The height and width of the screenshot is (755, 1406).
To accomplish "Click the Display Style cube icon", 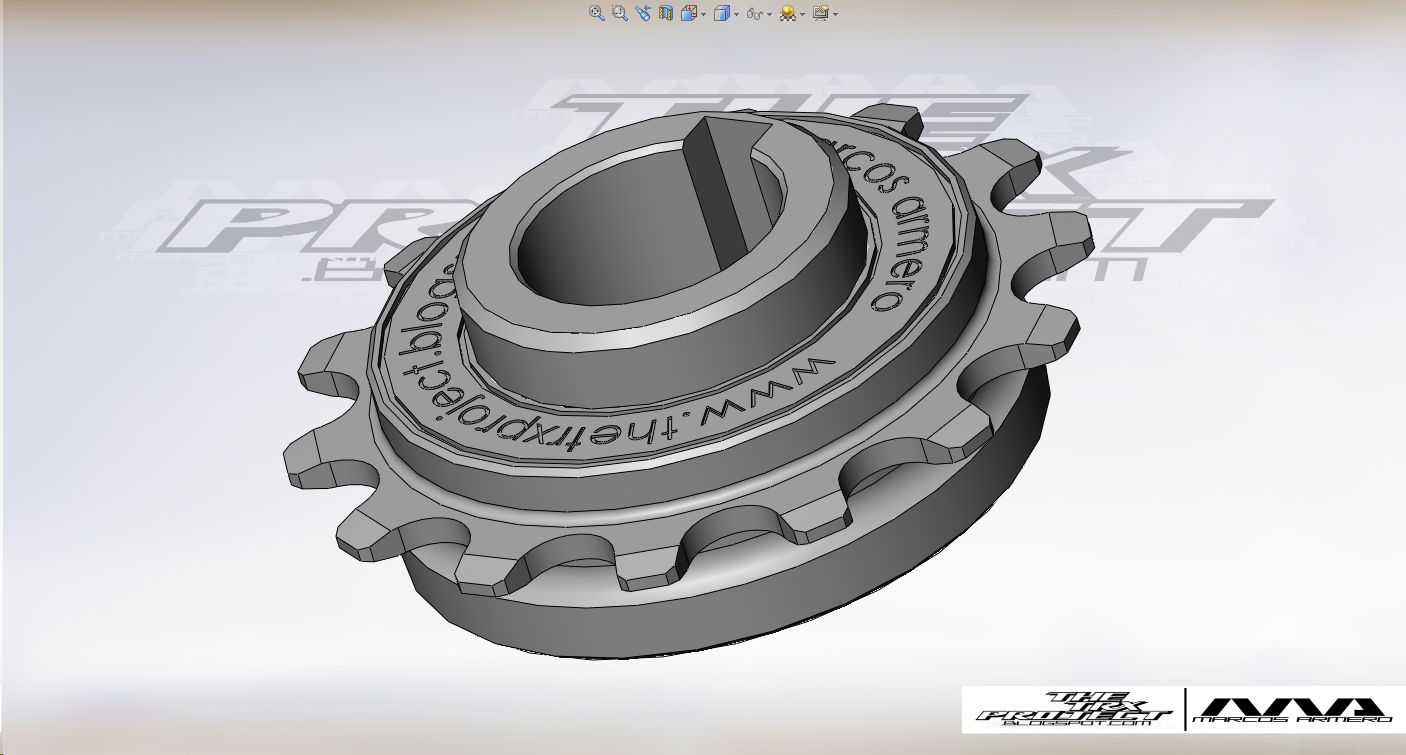I will [x=722, y=13].
